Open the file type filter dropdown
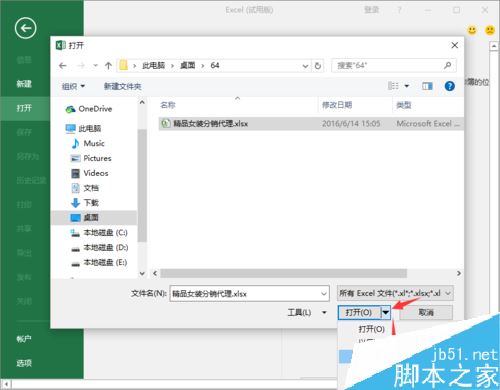The width and height of the screenshot is (500, 390). (395, 293)
